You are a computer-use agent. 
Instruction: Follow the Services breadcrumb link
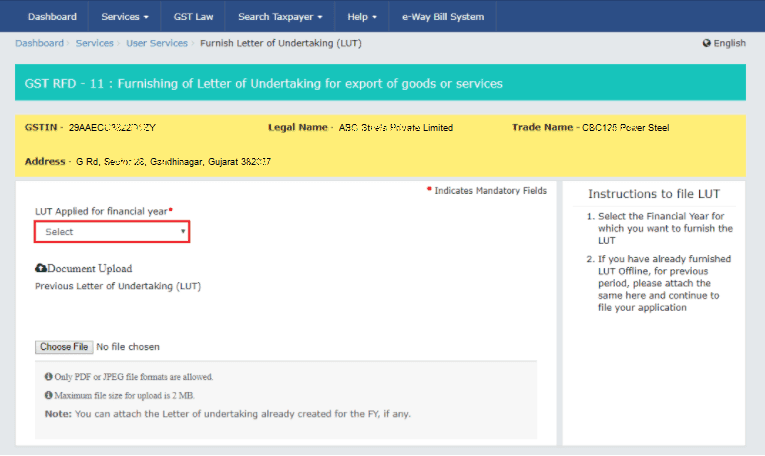[95, 43]
